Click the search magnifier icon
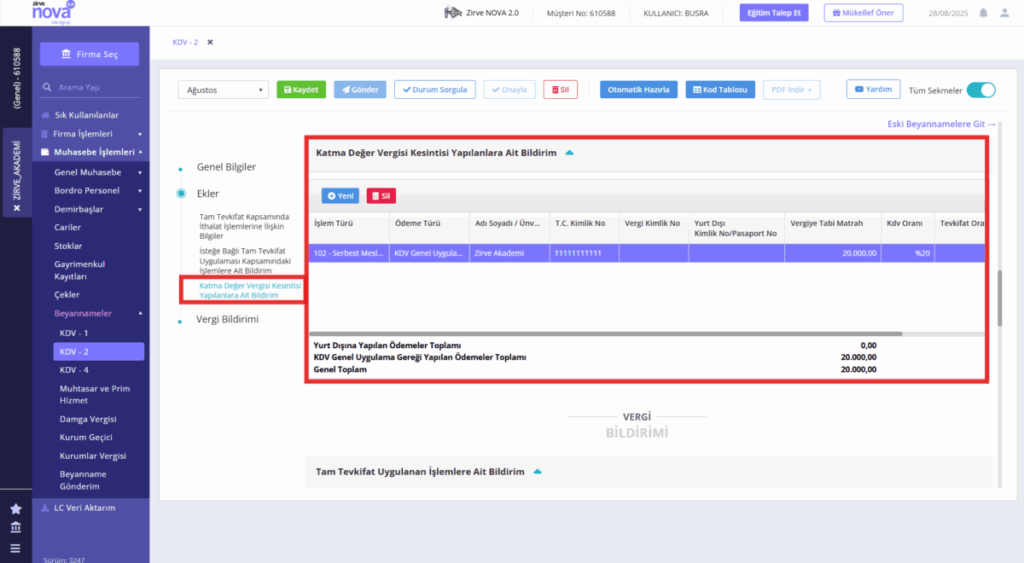1024x563 pixels. point(47,87)
